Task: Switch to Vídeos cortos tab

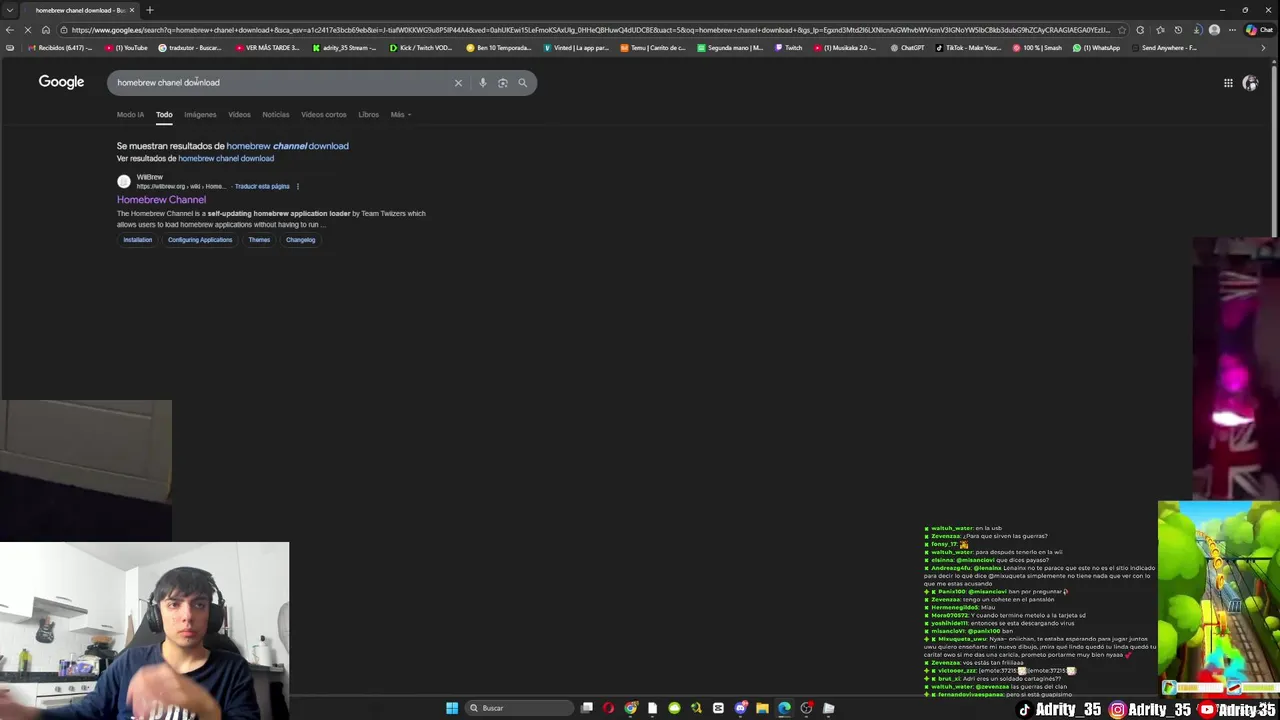Action: click(x=324, y=114)
